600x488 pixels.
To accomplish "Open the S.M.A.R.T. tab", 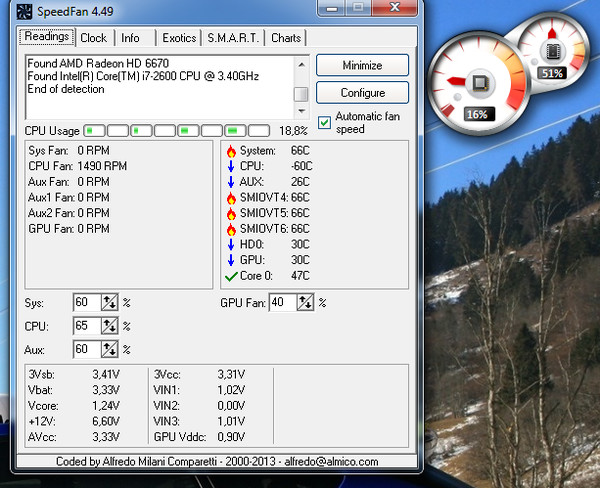I will pyautogui.click(x=233, y=38).
